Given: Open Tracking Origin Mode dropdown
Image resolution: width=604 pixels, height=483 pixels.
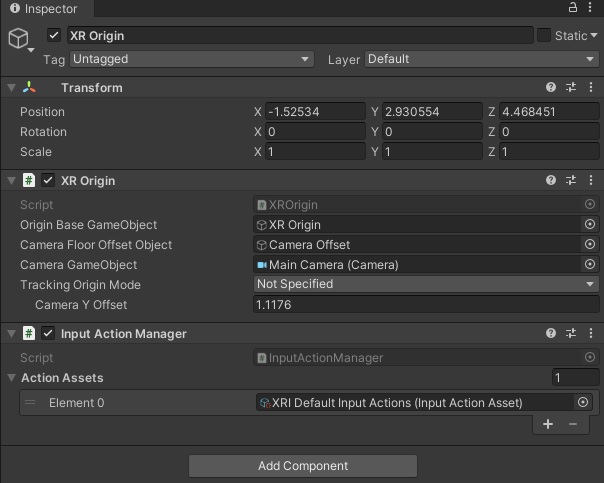Looking at the screenshot, I should tap(426, 284).
